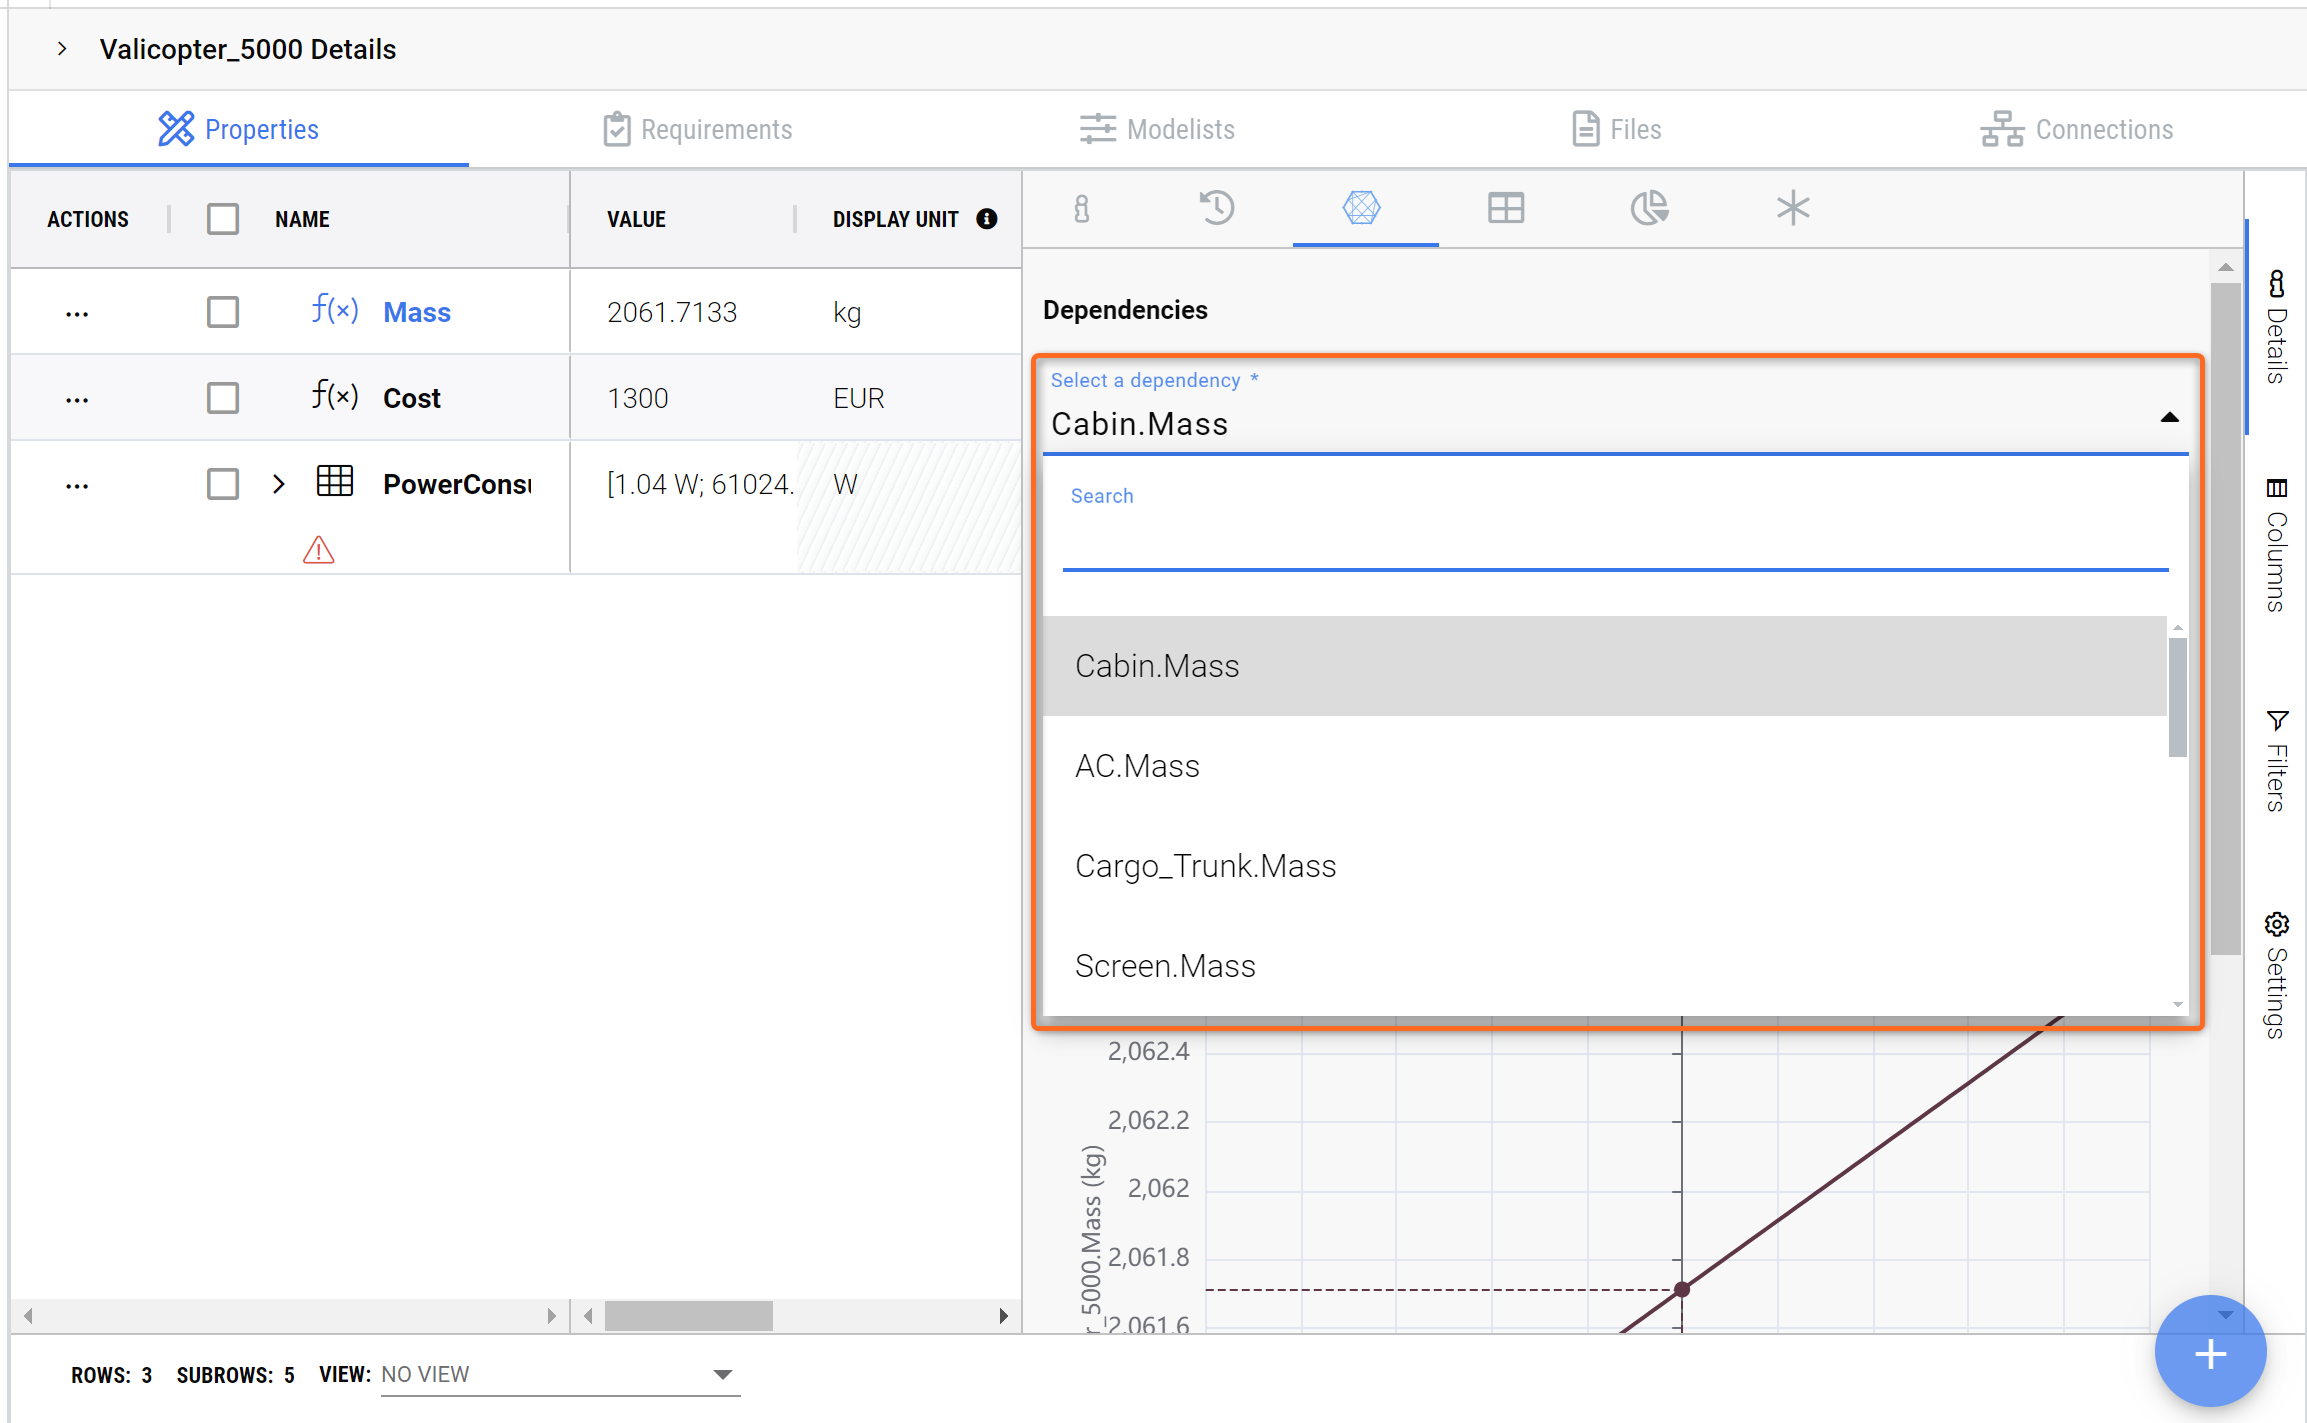Collapse the Select a dependency dropdown
2307x1423 pixels.
[2169, 417]
